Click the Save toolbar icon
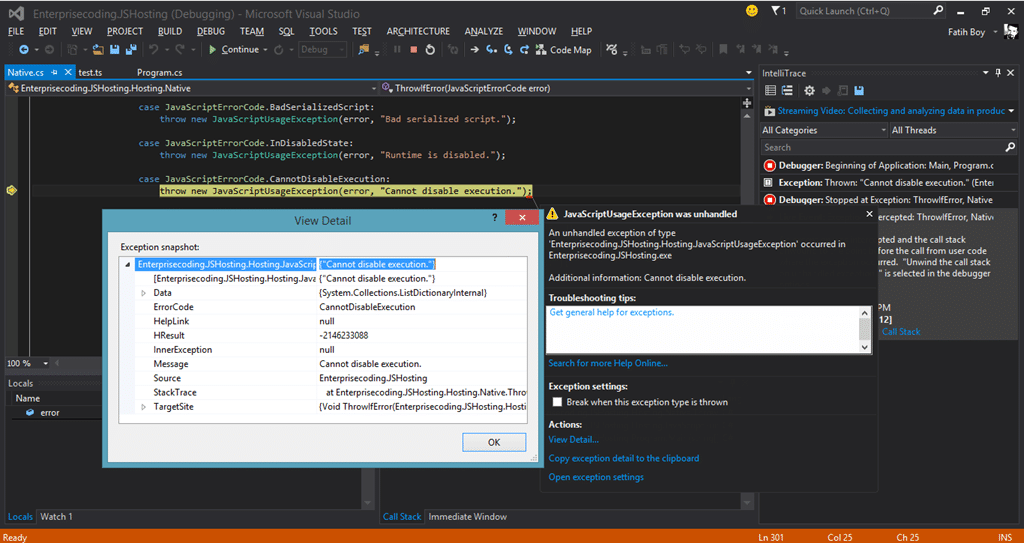The height and width of the screenshot is (543, 1024). 115,50
